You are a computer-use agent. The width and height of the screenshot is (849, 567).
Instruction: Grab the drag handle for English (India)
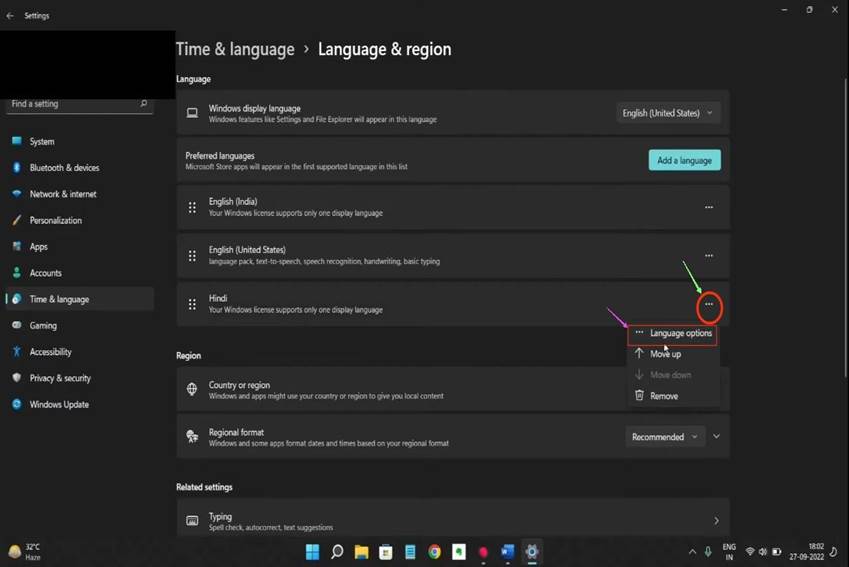click(x=192, y=207)
